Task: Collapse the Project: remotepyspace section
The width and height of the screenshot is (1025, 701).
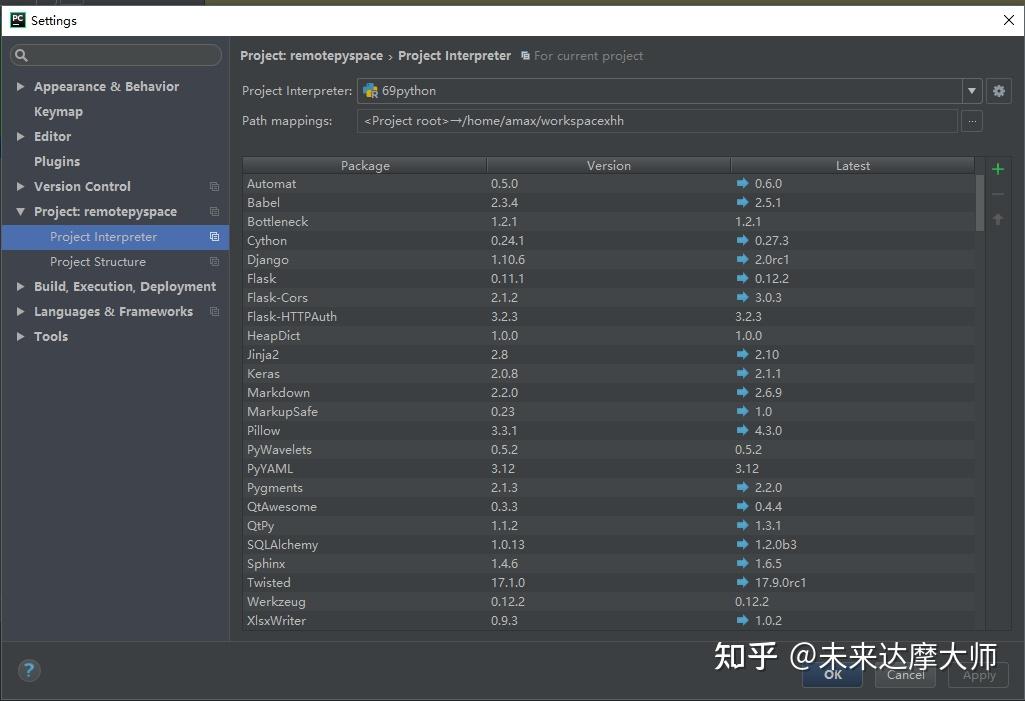Action: click(20, 211)
